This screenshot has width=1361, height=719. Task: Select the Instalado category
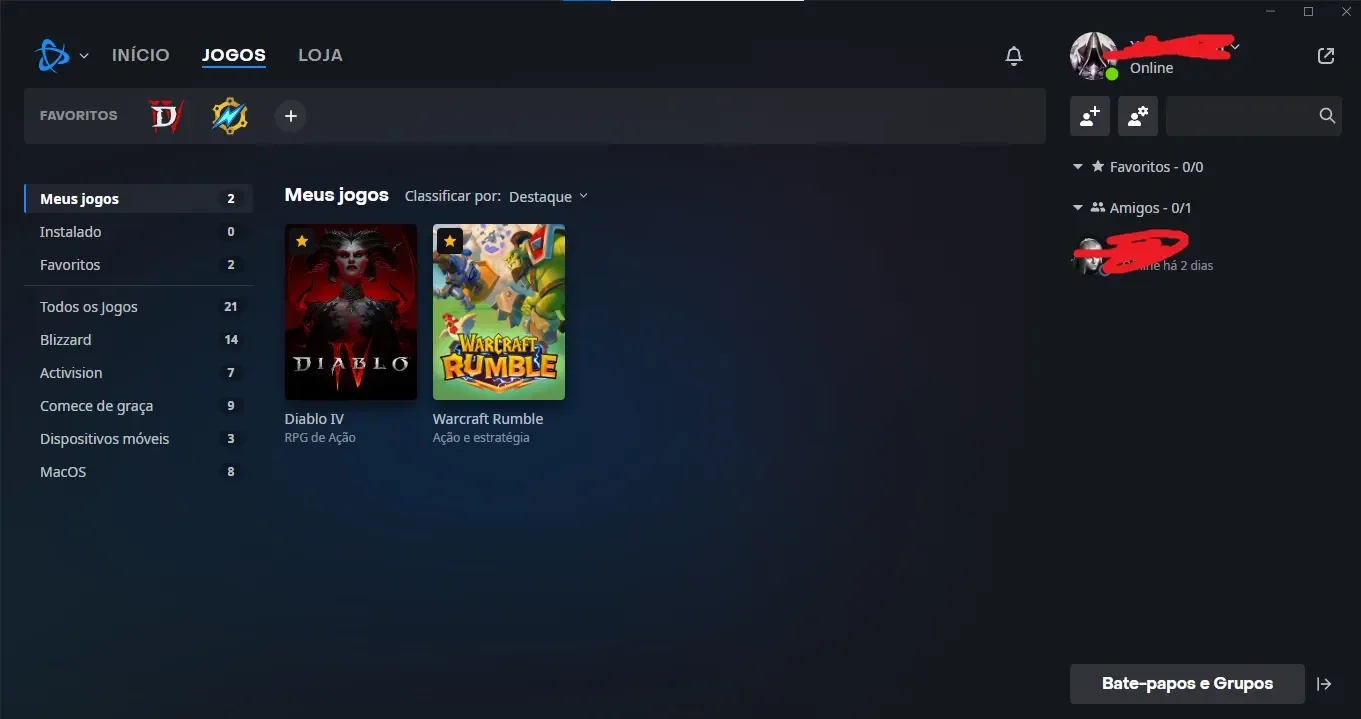click(138, 232)
